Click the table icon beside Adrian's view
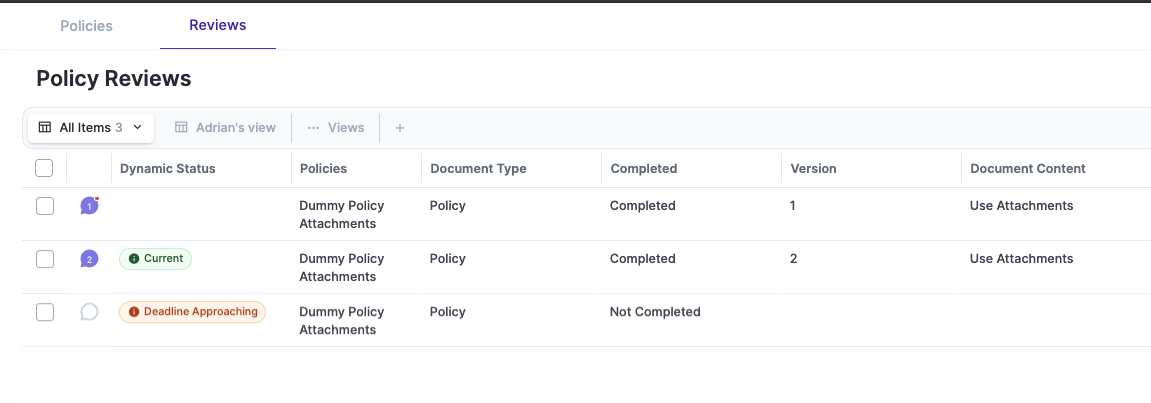1151x403 pixels. [181, 128]
